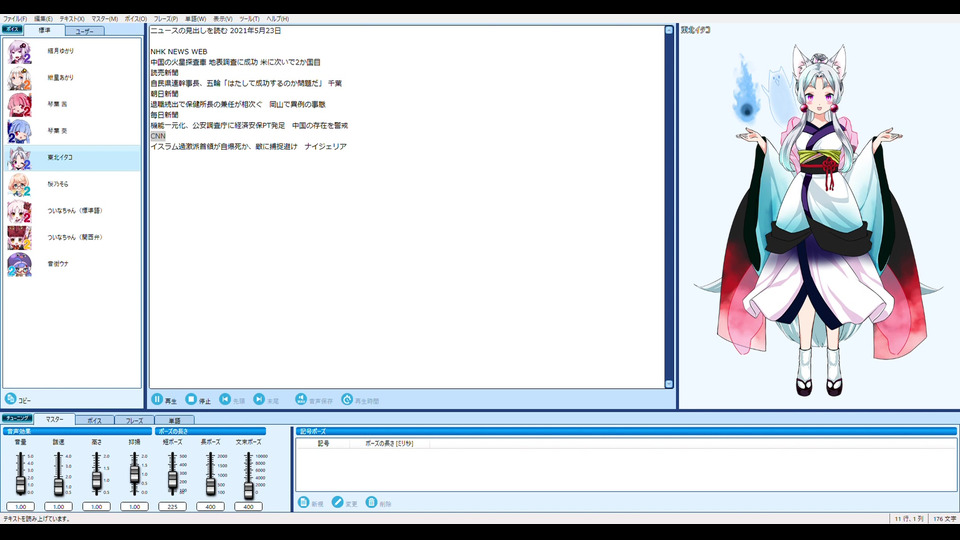Choose the 琴葉 茜 voice avatar
The image size is (960, 540).
pos(19,105)
